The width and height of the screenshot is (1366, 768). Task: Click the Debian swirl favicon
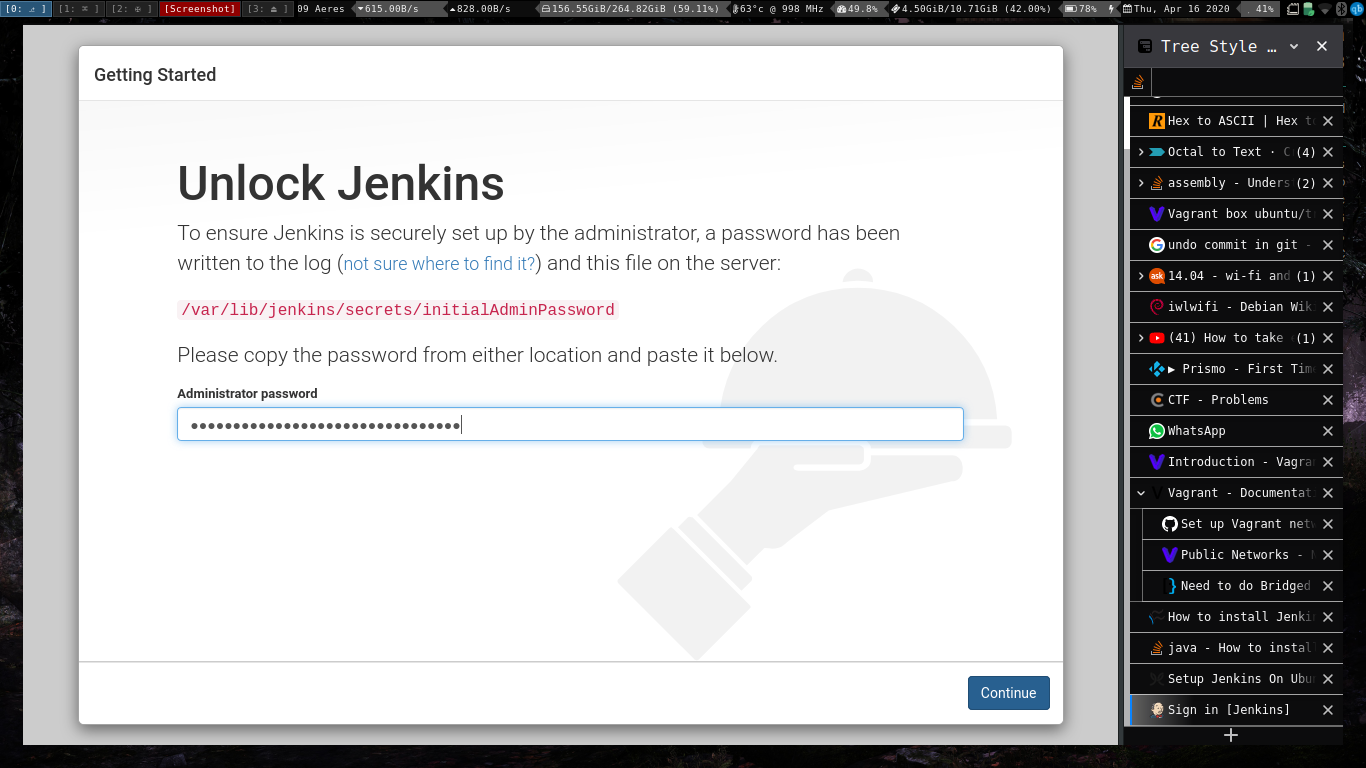pos(1157,307)
